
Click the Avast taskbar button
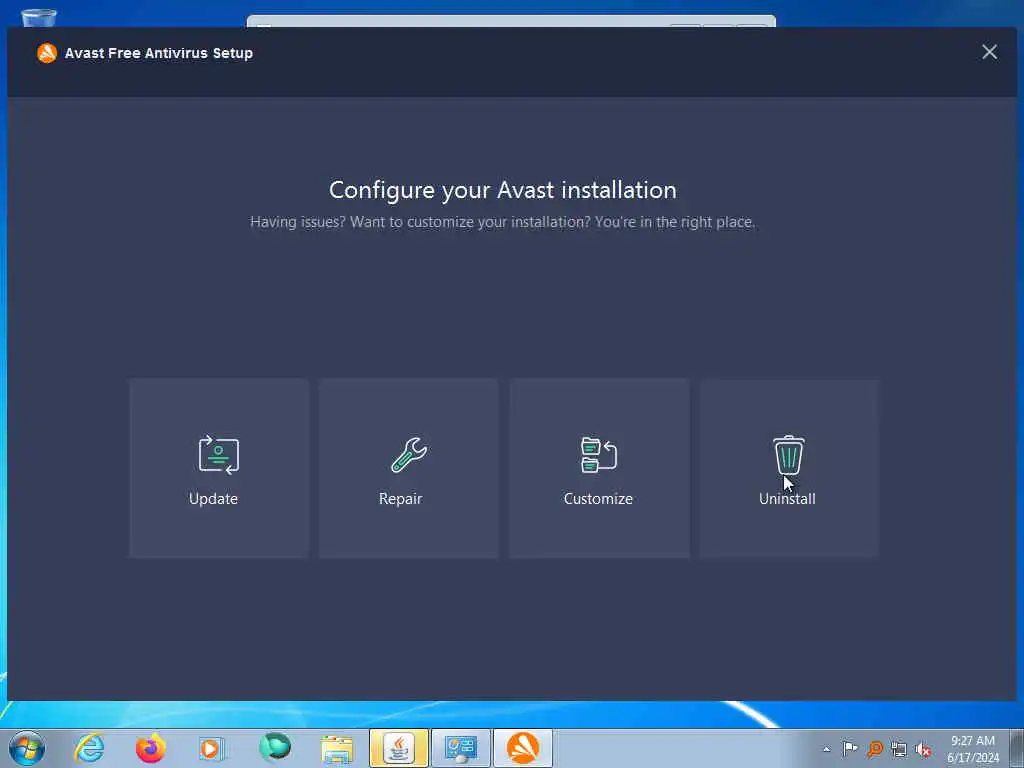click(522, 748)
